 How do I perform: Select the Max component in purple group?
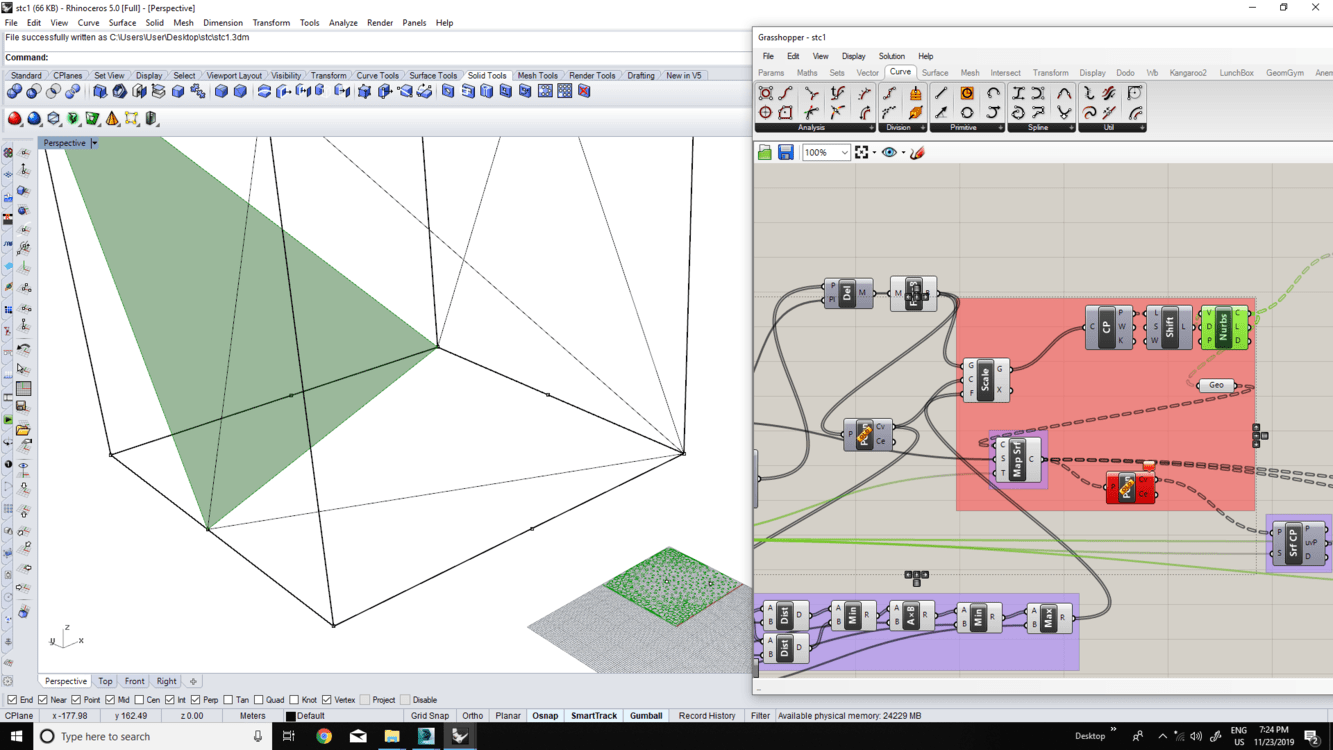(1048, 620)
